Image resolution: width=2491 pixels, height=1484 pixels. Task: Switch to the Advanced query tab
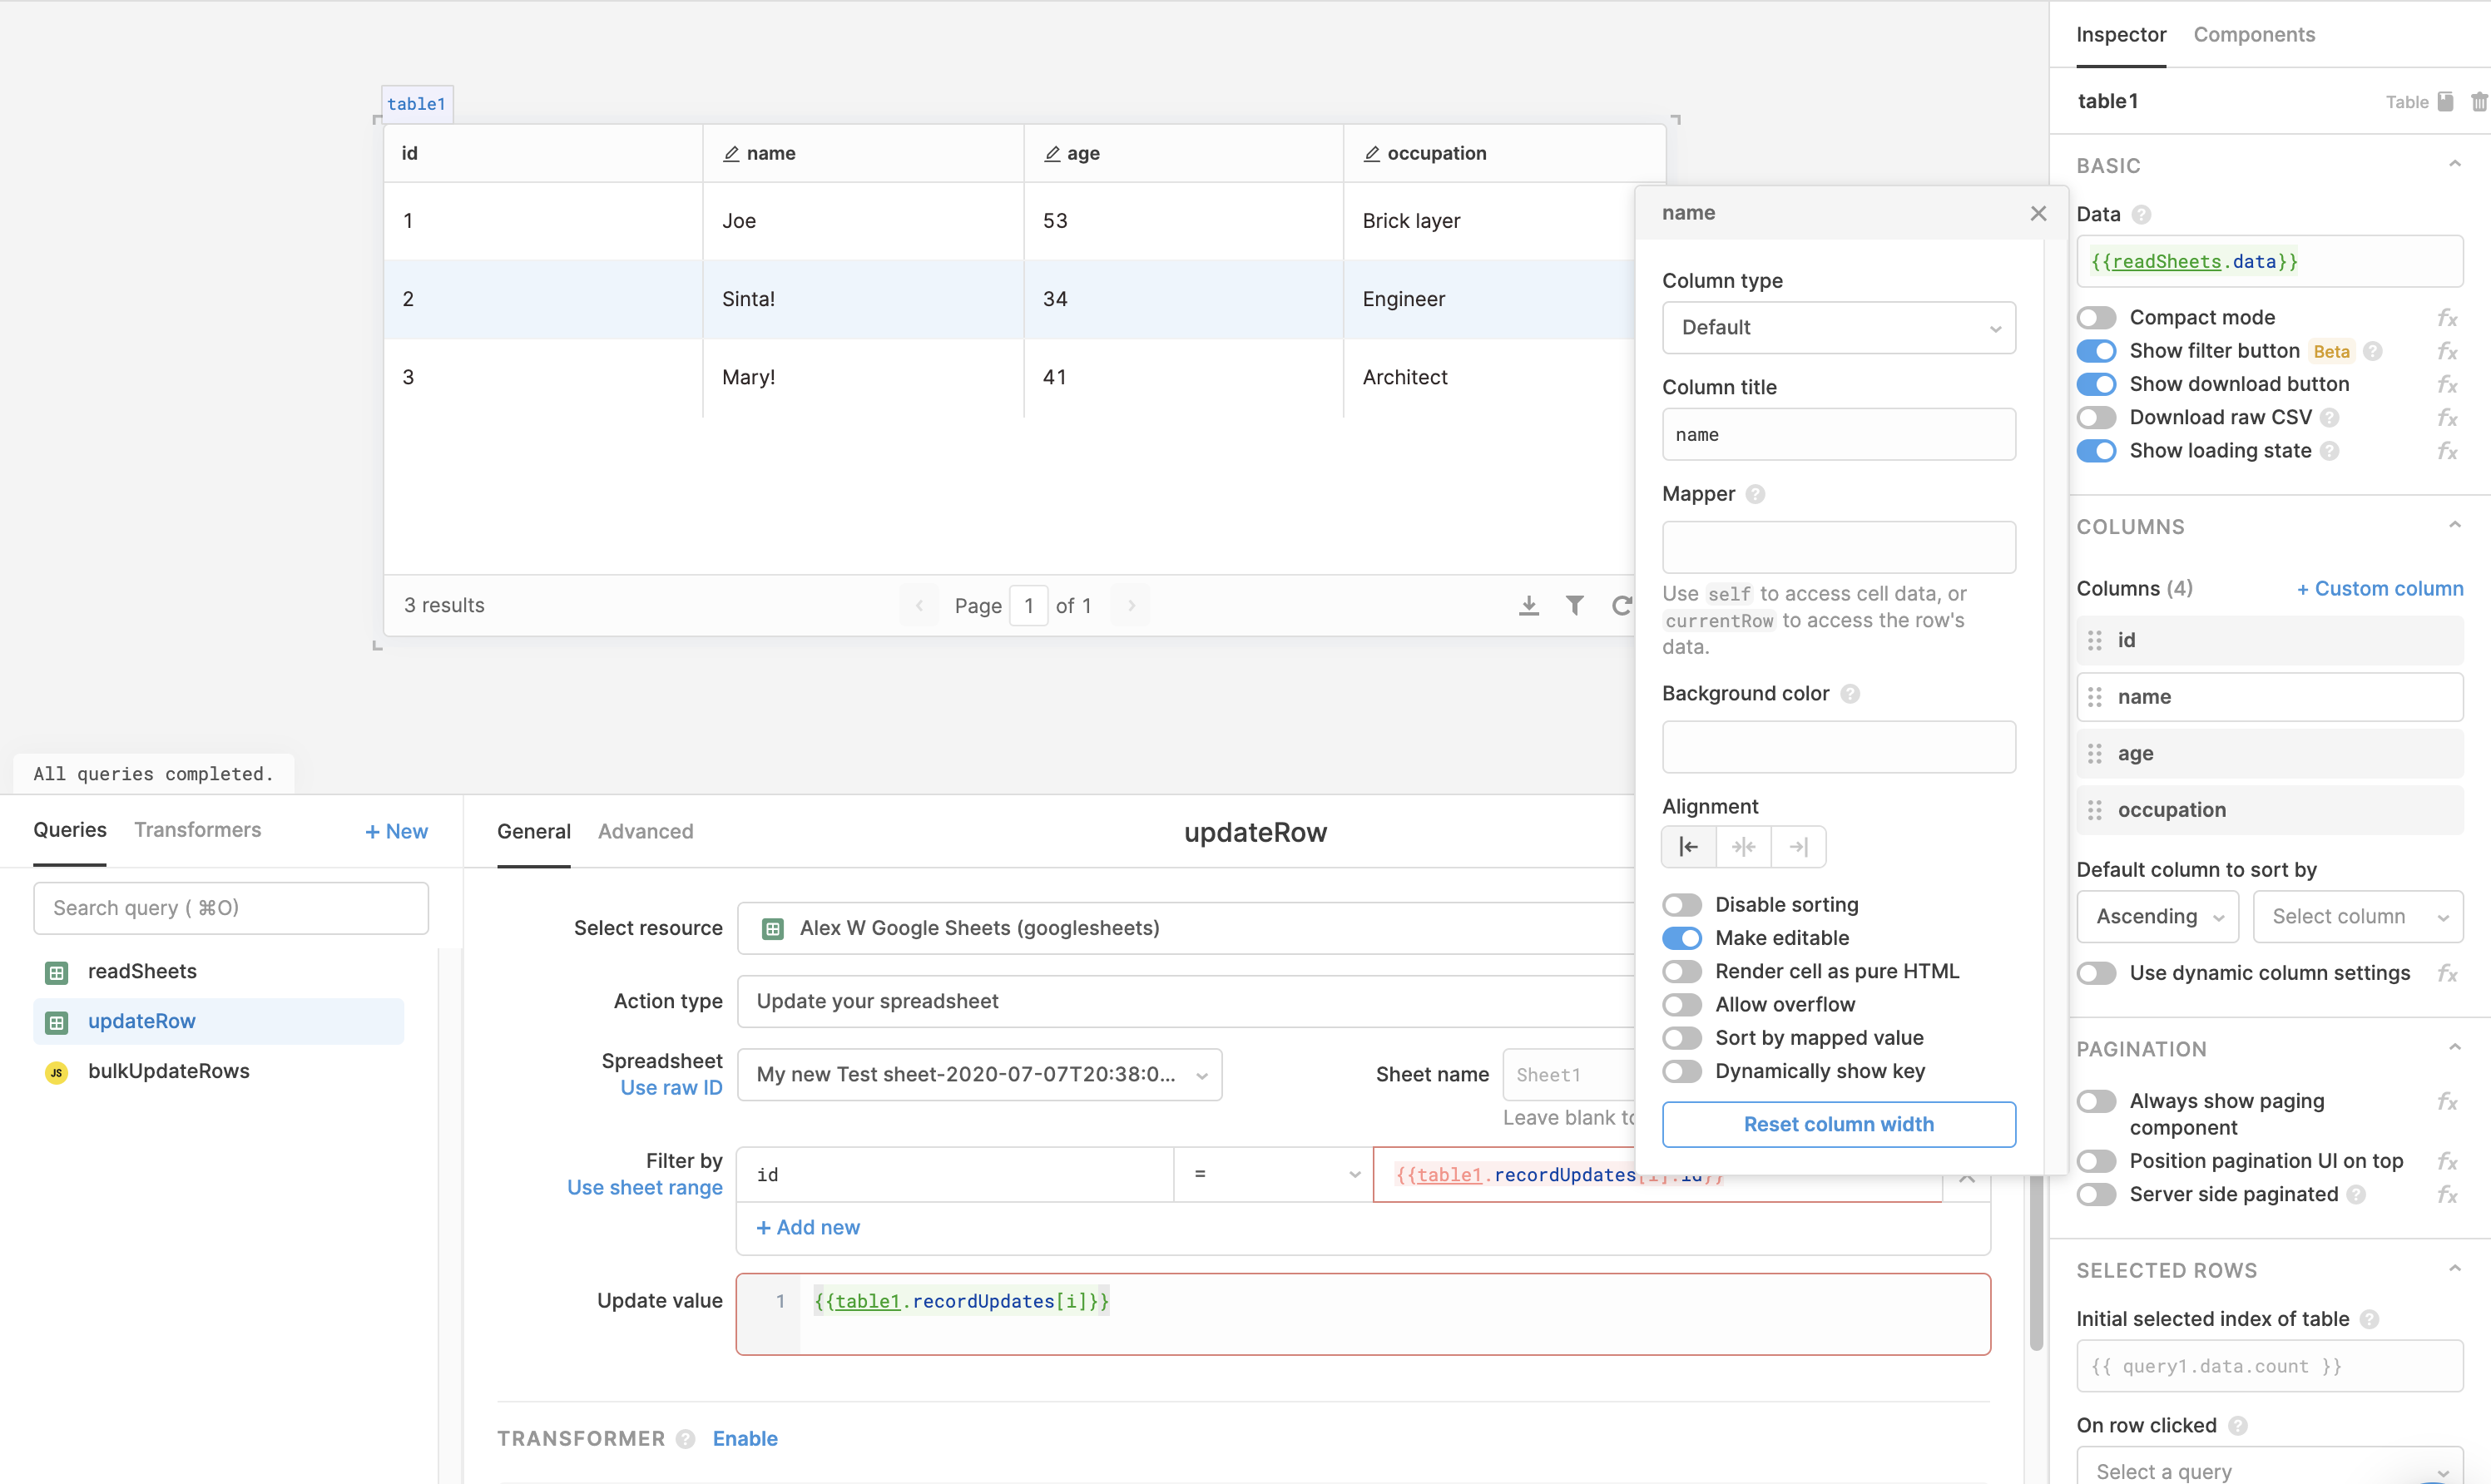pos(645,832)
